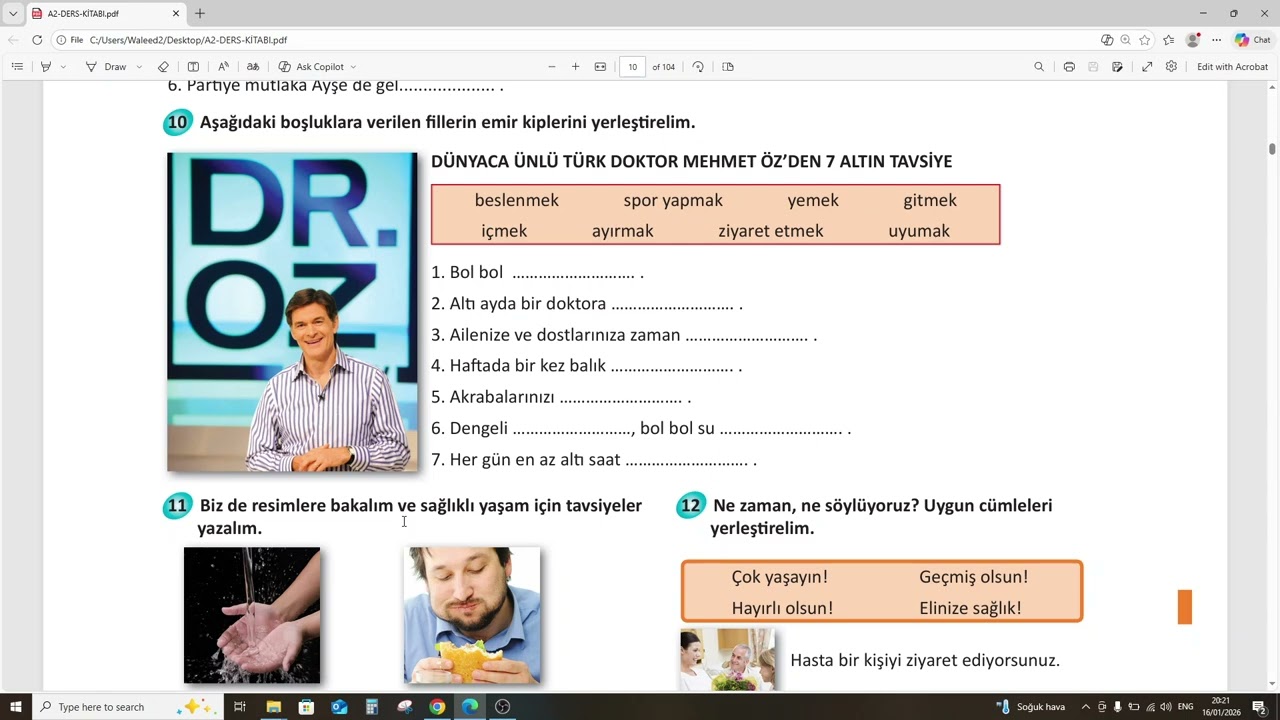Click the phrase "Çok yaşayın!"
1280x720 pixels.
pyautogui.click(x=780, y=577)
